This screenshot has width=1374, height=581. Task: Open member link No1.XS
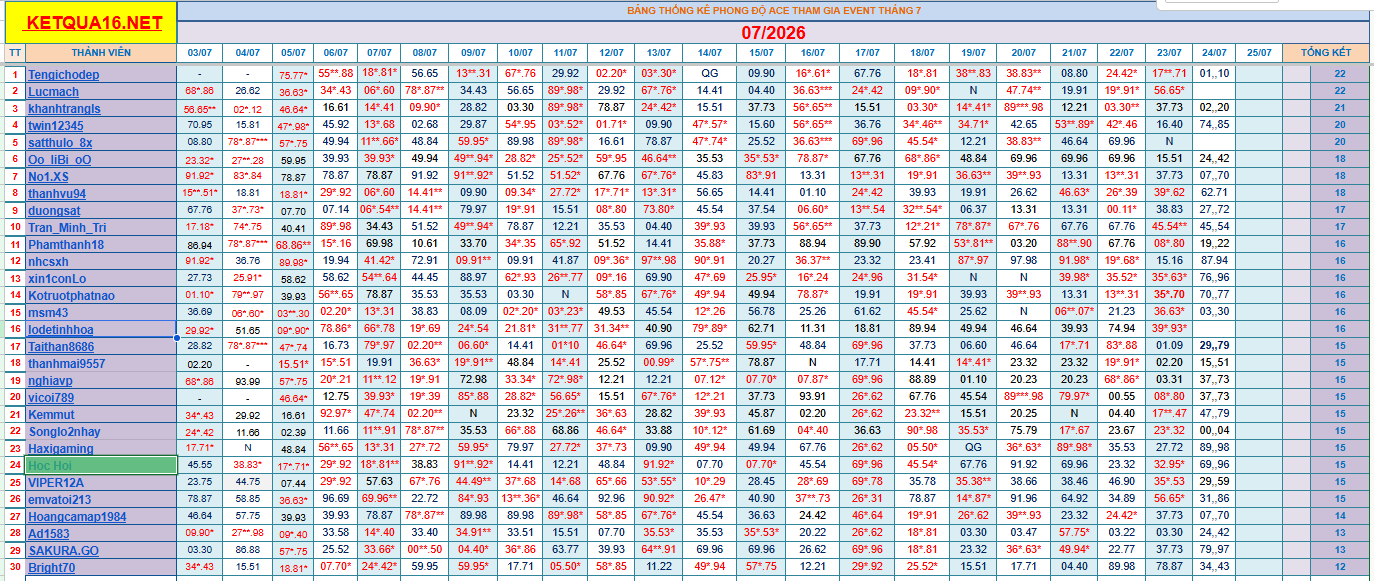[48, 176]
